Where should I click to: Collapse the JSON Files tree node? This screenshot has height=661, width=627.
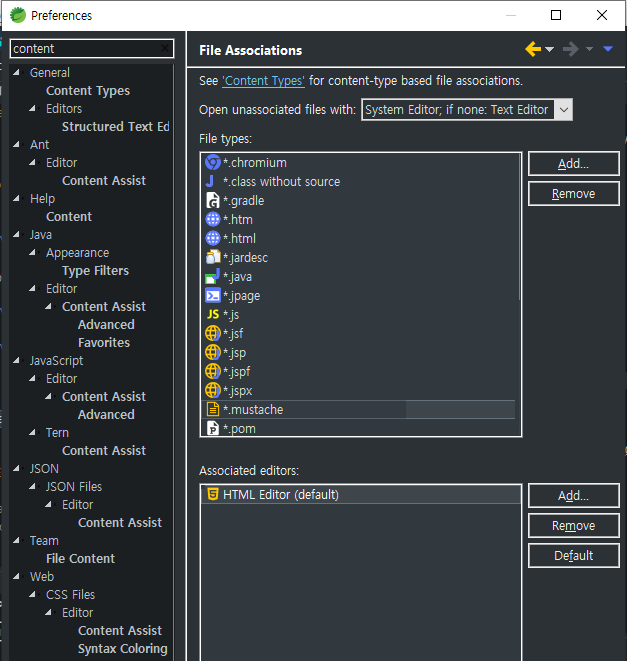[x=32, y=486]
